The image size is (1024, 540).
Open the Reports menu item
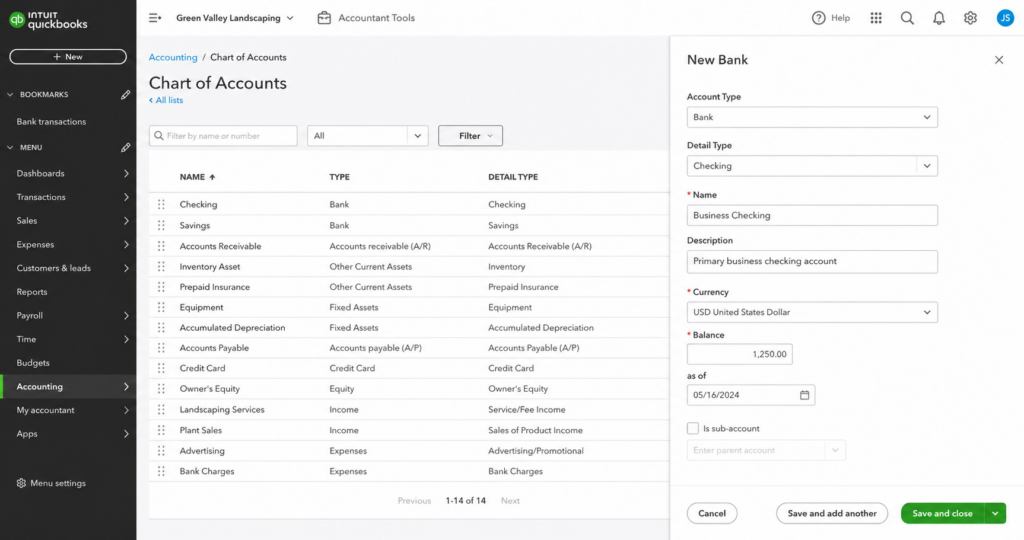pos(69,292)
